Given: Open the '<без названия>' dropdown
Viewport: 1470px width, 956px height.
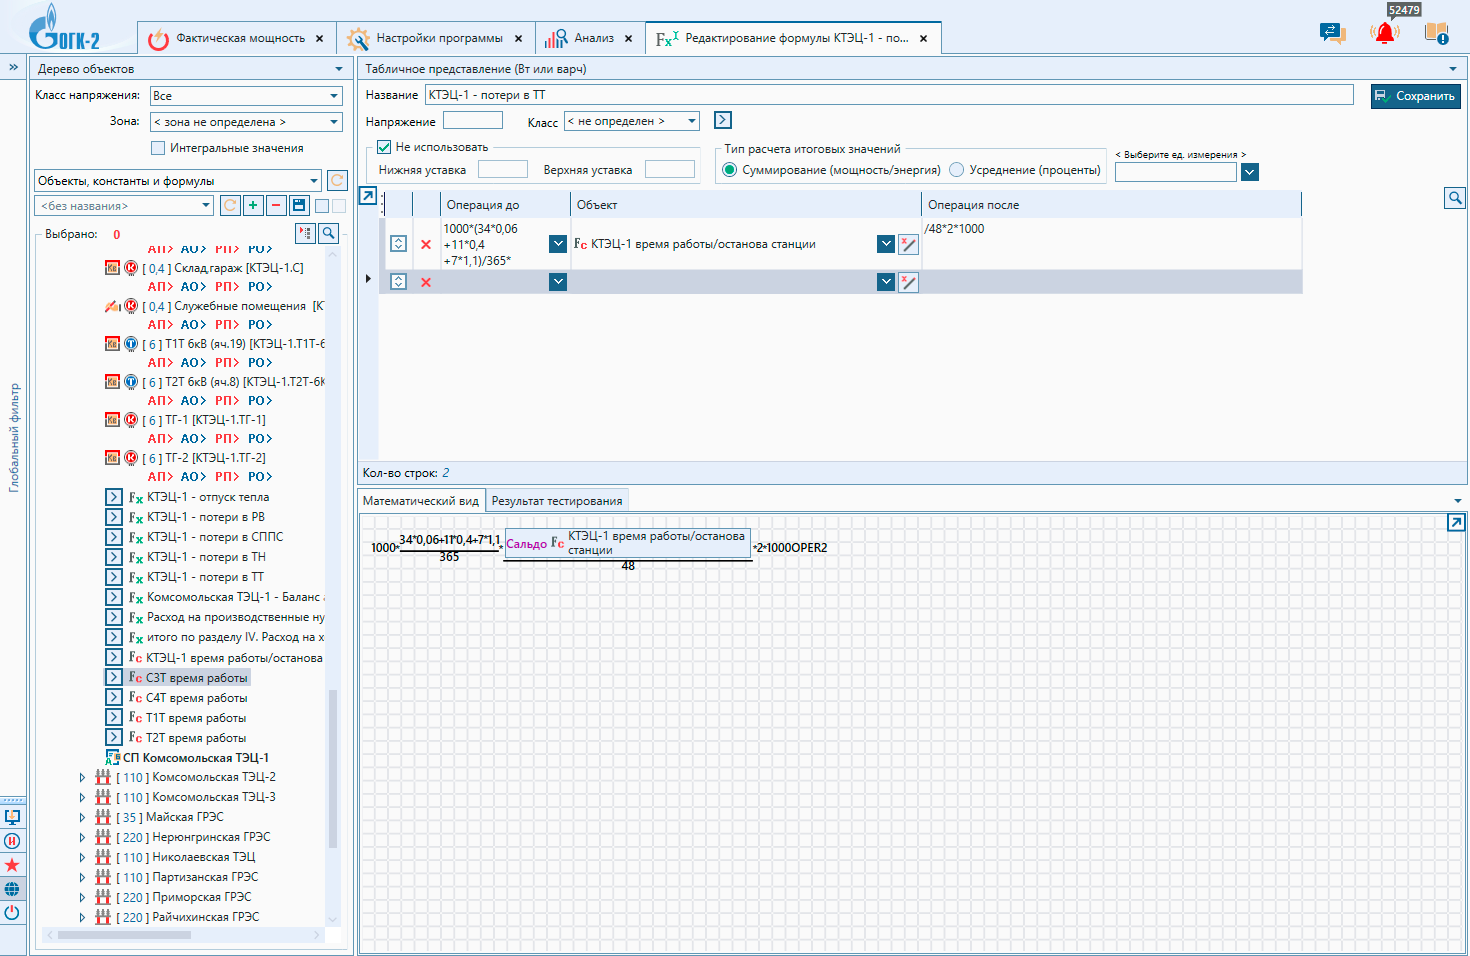Looking at the screenshot, I should click(125, 205).
